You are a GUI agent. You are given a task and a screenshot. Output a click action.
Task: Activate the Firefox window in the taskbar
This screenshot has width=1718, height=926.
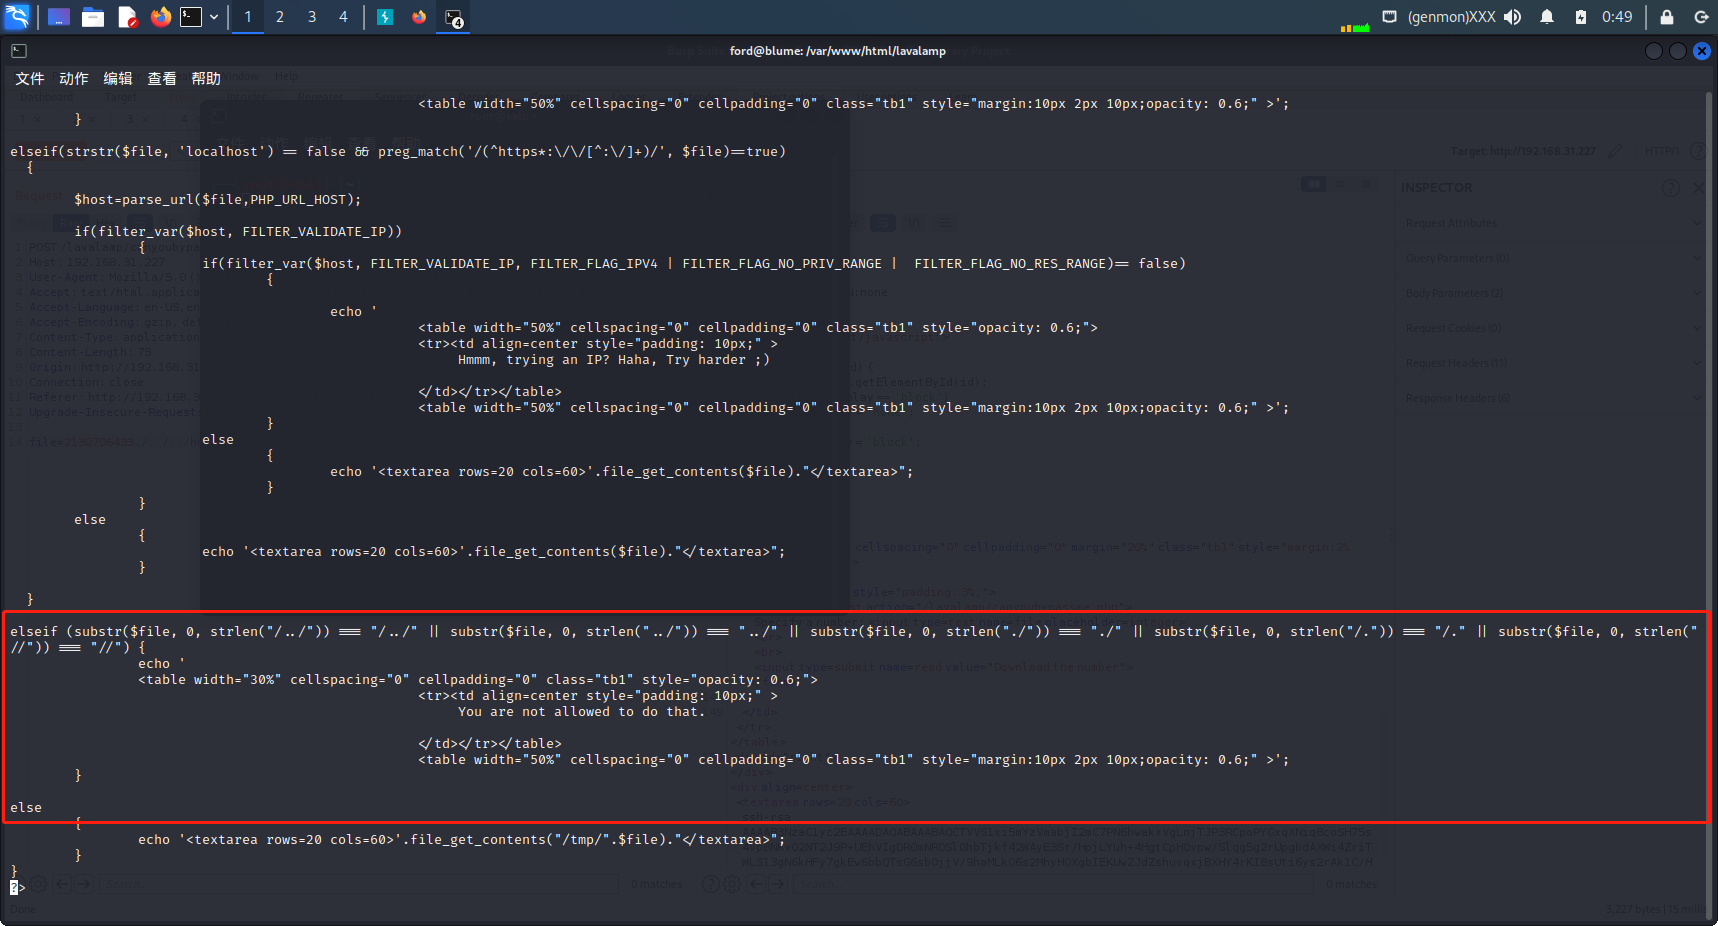click(x=419, y=17)
